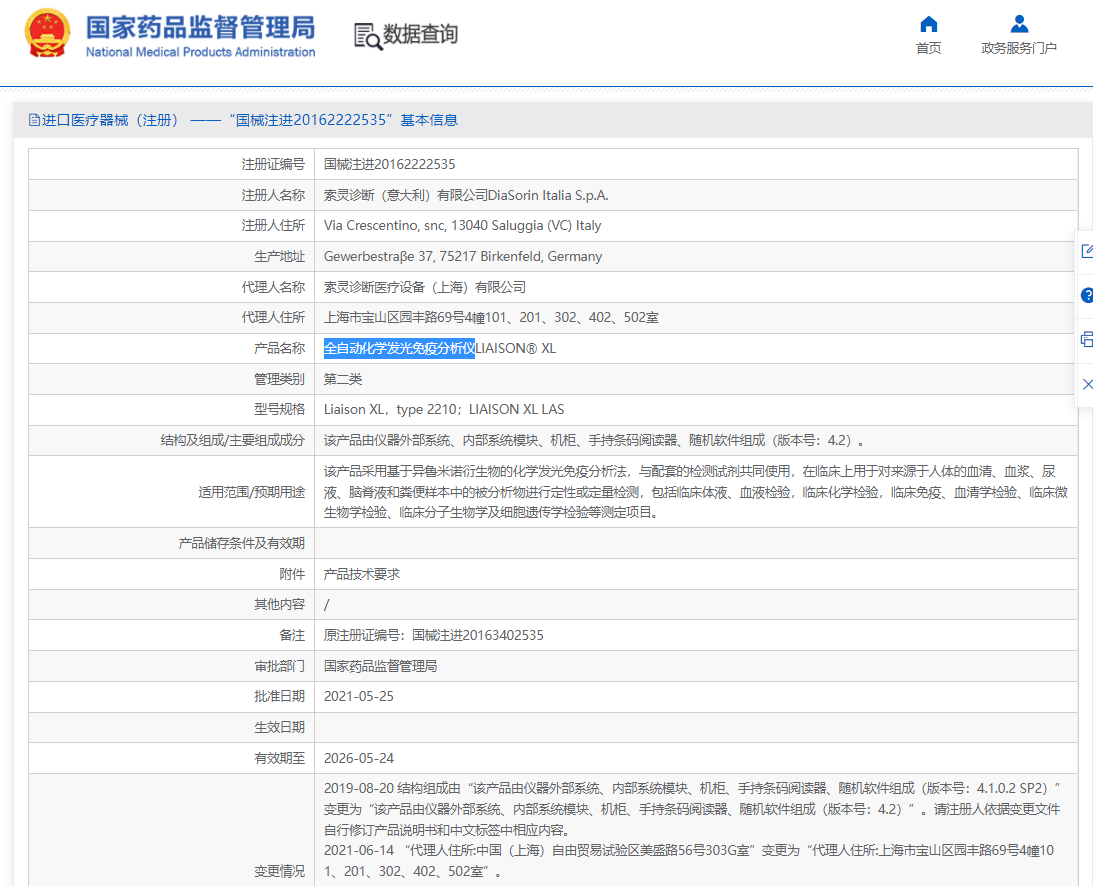This screenshot has width=1093, height=886.
Task: Click the 第二类 management category value
Action: coord(343,379)
